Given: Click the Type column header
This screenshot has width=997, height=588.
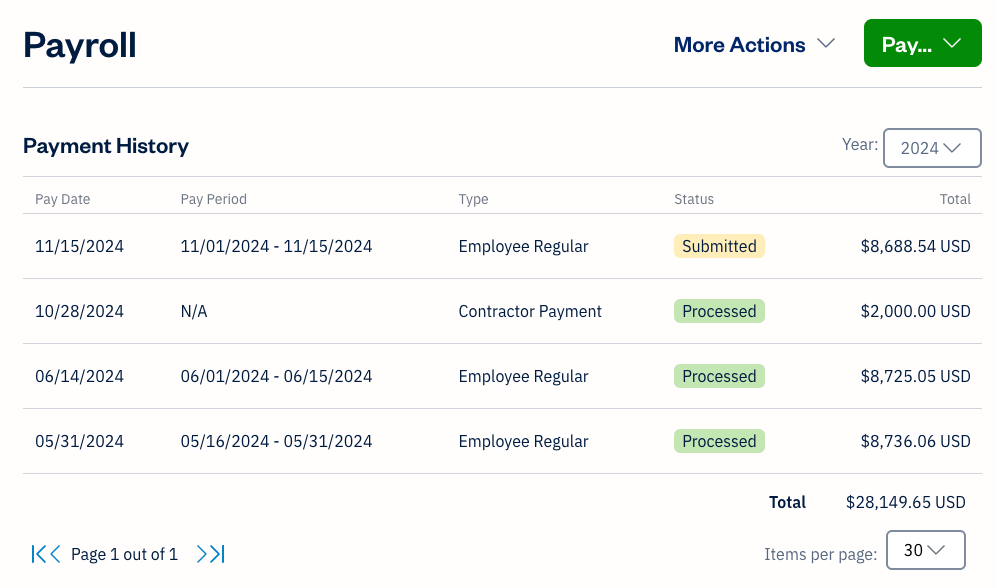Looking at the screenshot, I should (x=473, y=199).
